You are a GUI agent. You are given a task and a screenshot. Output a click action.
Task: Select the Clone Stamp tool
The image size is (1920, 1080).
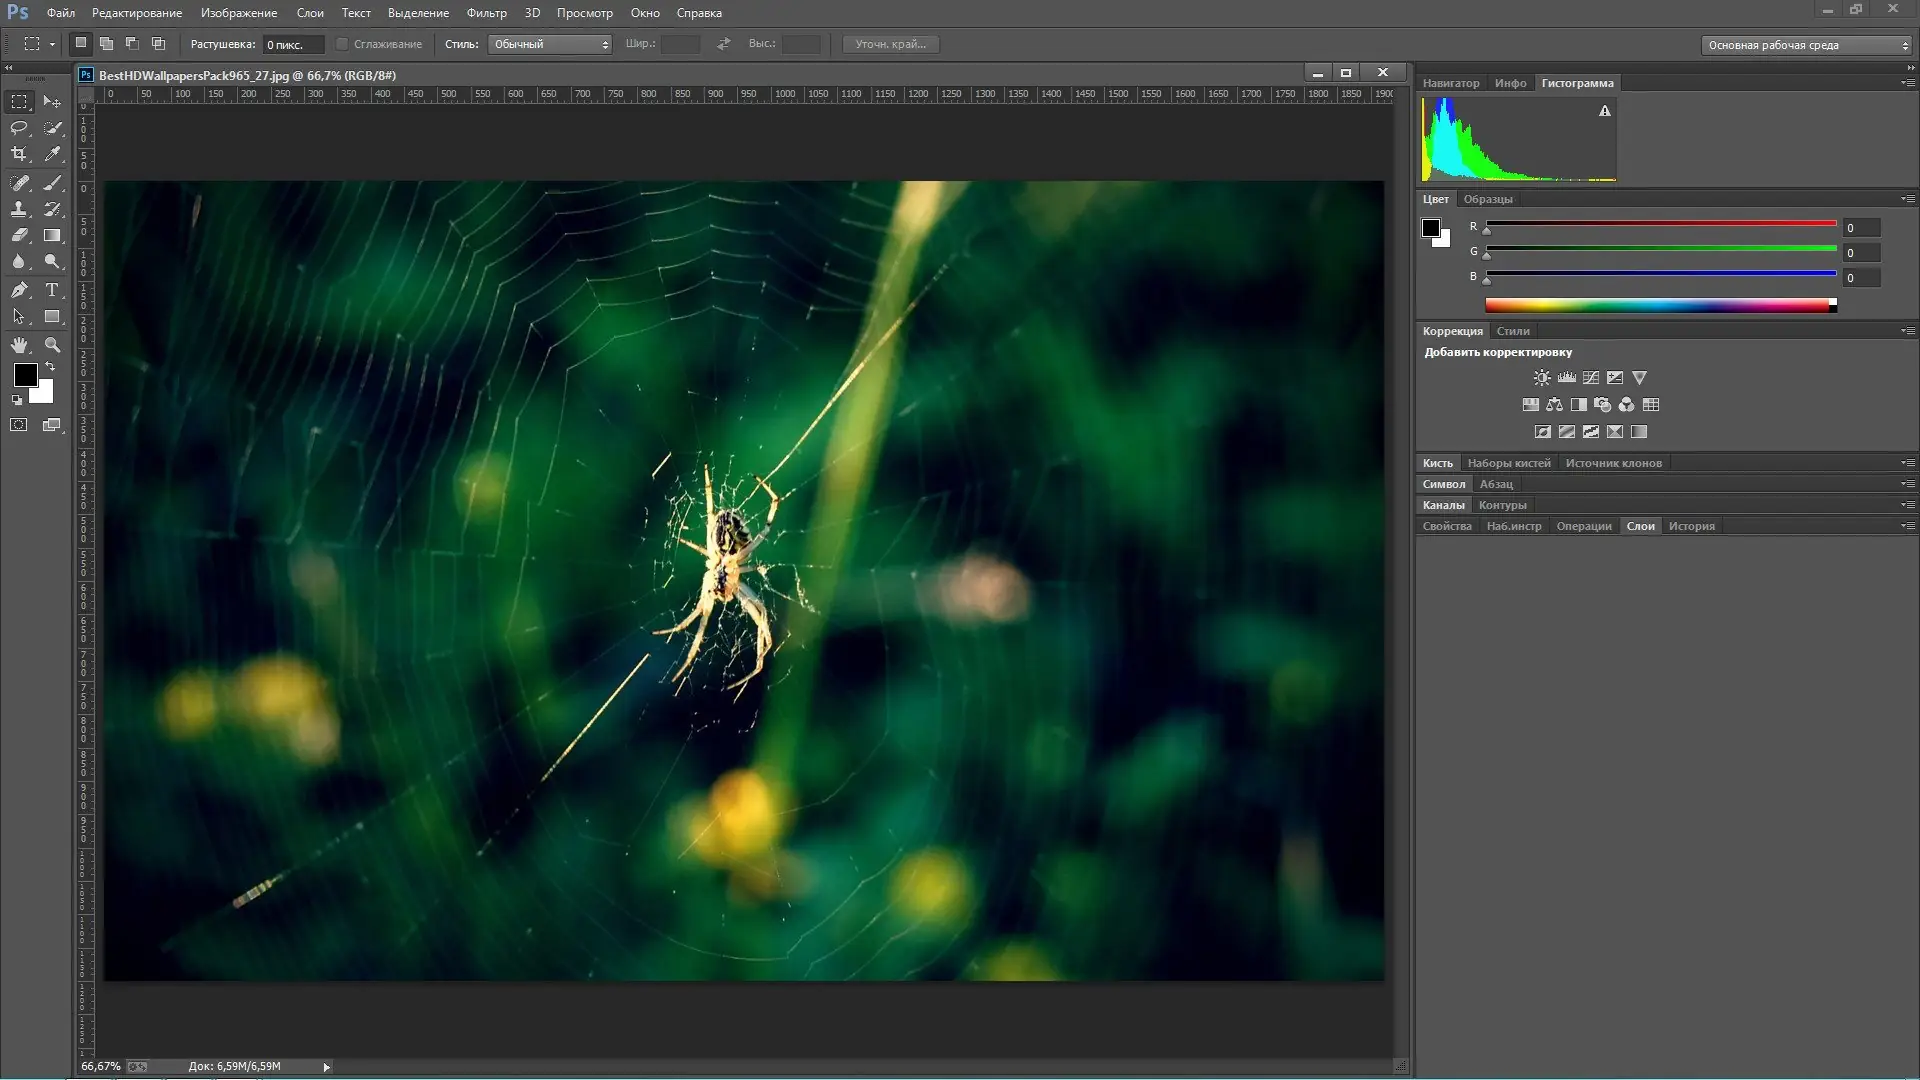19,209
